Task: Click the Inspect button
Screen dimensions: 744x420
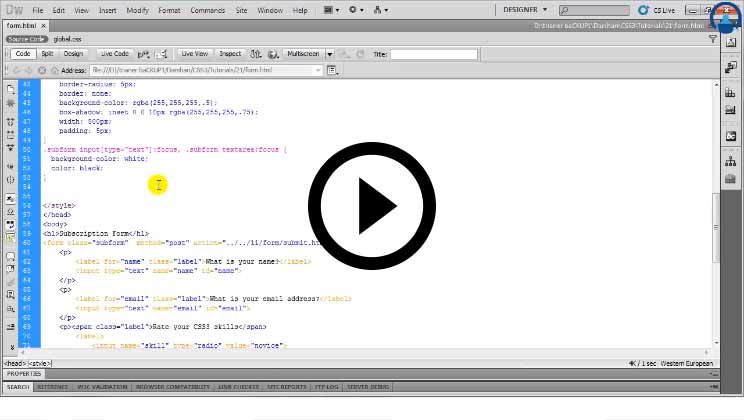Action: click(230, 53)
